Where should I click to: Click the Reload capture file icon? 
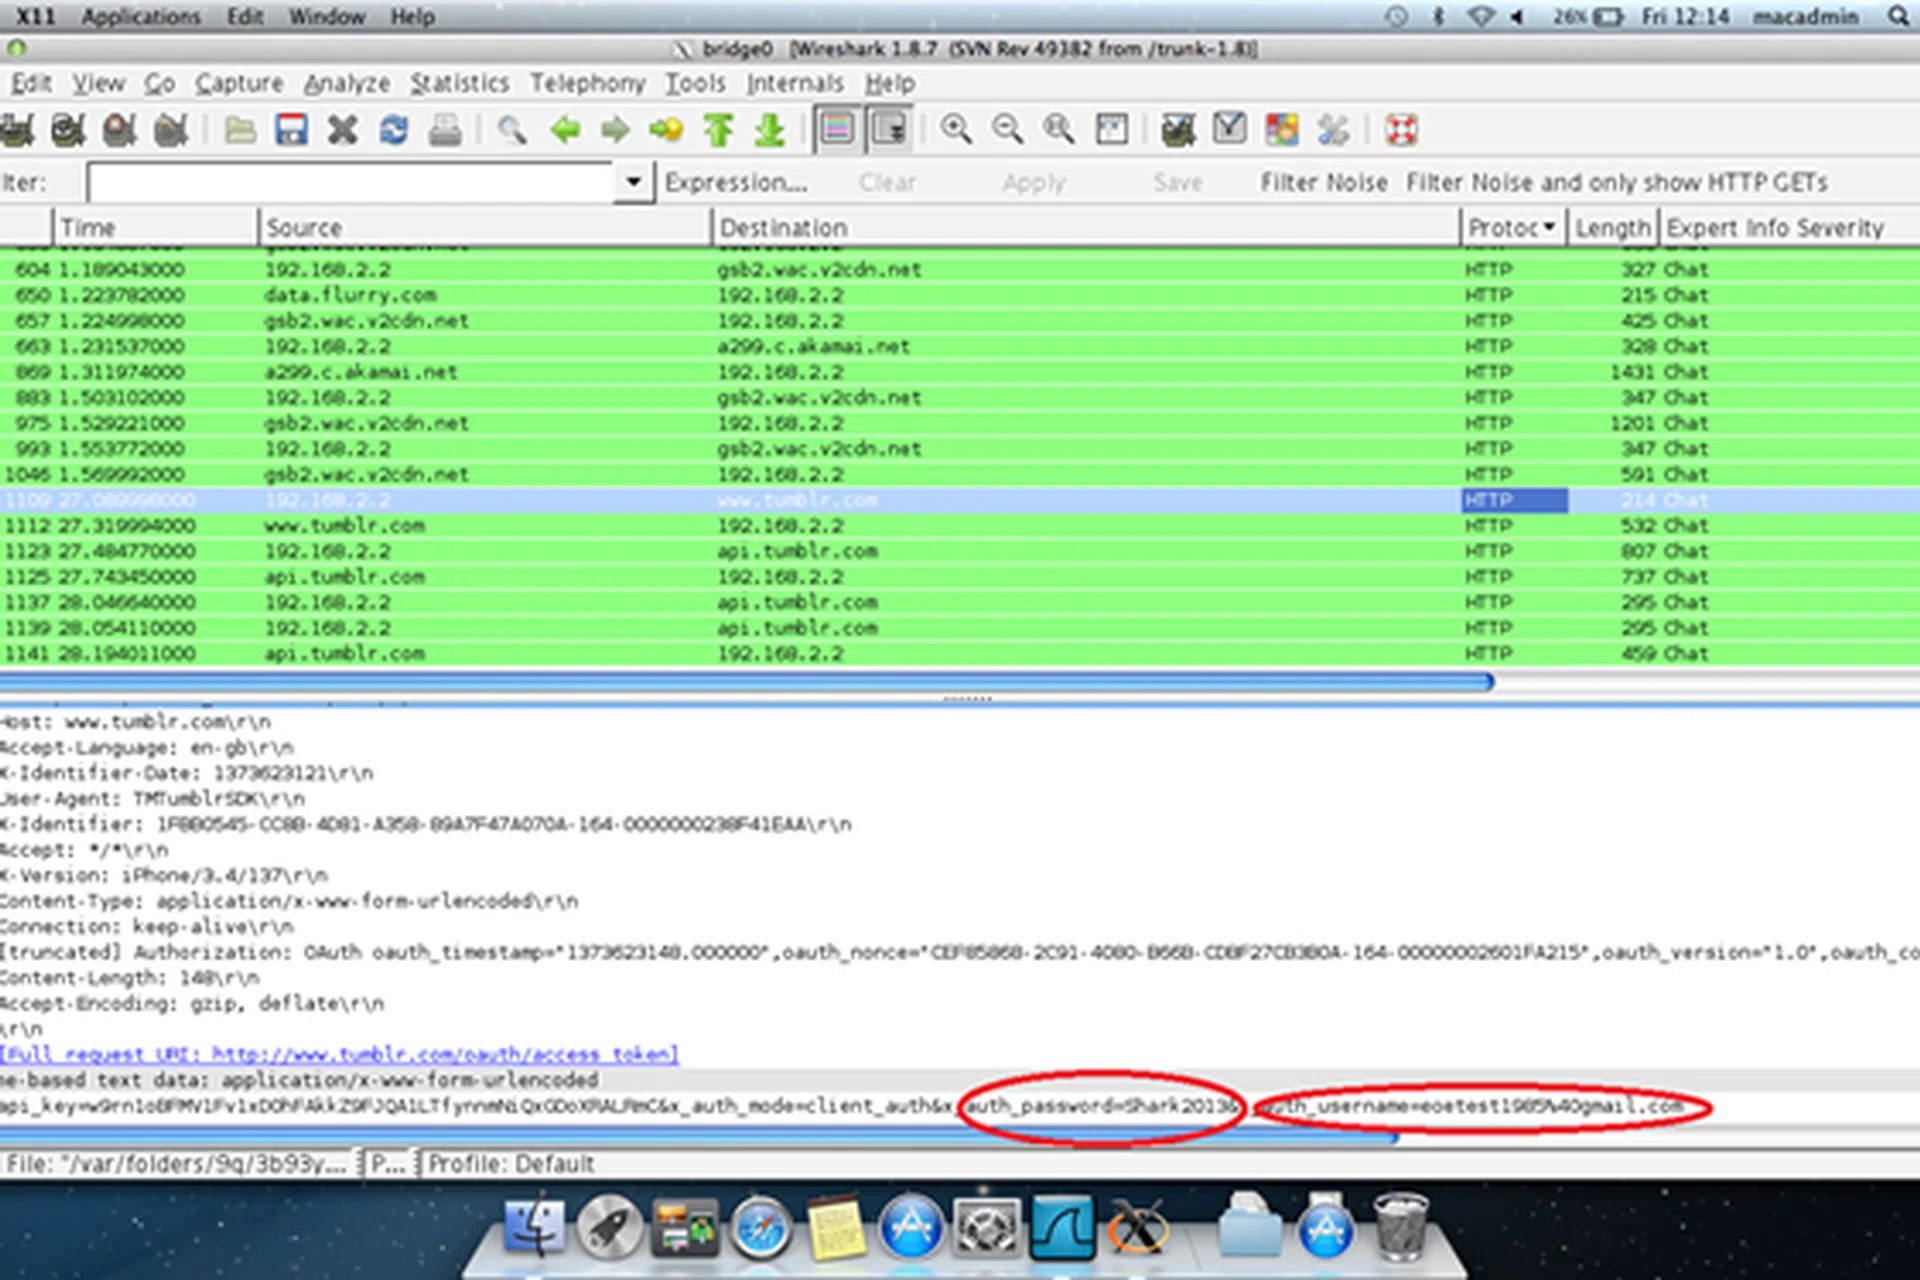394,130
